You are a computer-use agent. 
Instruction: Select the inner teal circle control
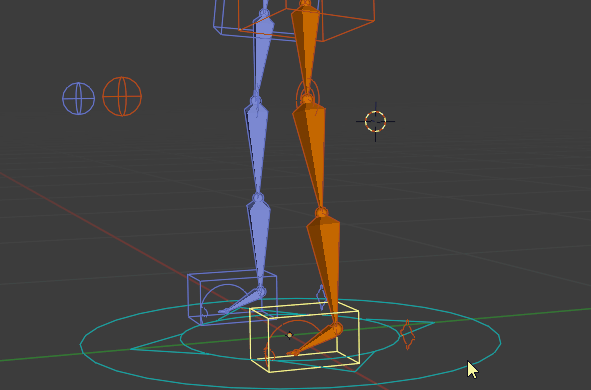tap(289, 338)
